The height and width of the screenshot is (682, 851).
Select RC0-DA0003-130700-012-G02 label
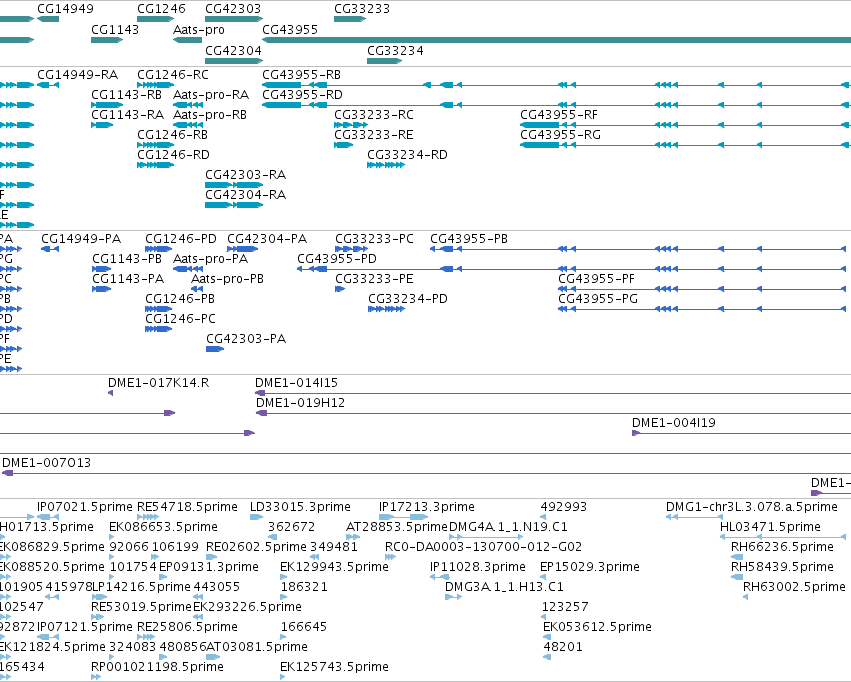coord(483,547)
